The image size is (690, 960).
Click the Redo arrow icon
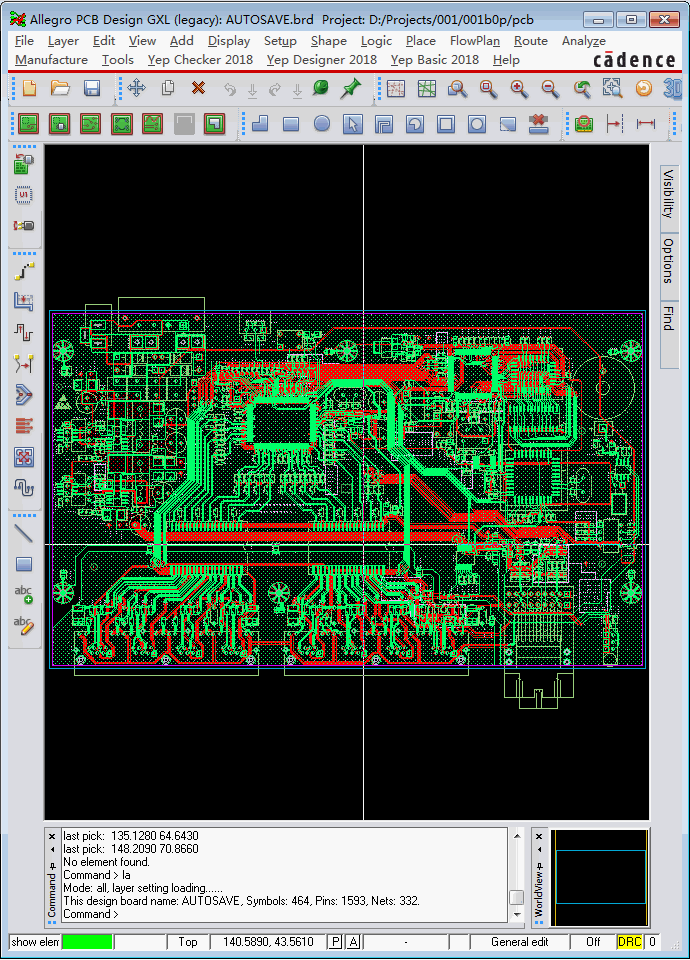(275, 89)
